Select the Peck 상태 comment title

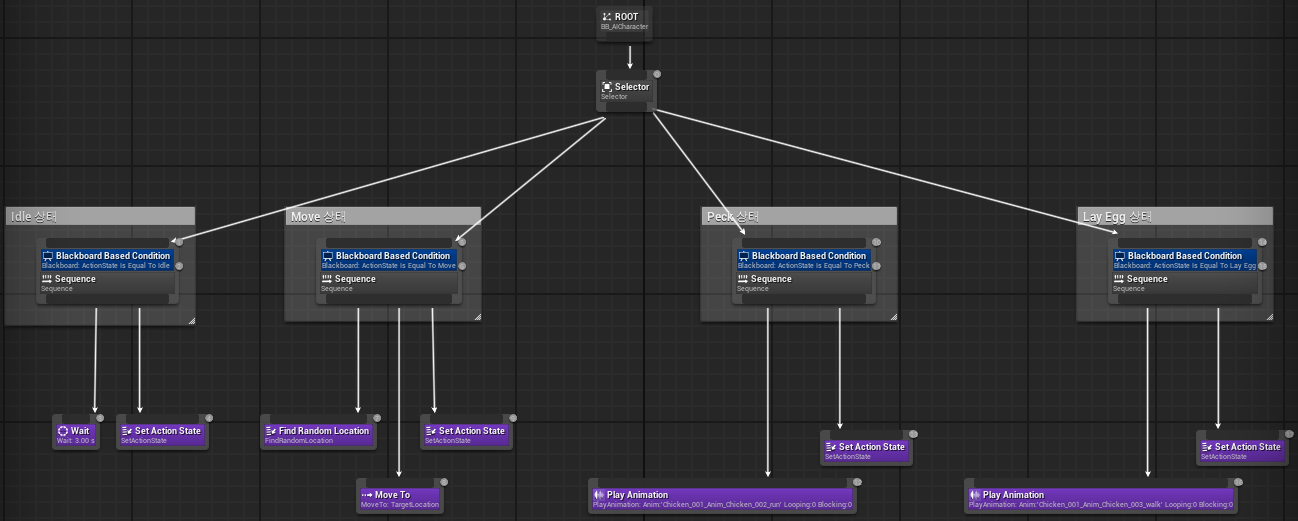[x=733, y=217]
